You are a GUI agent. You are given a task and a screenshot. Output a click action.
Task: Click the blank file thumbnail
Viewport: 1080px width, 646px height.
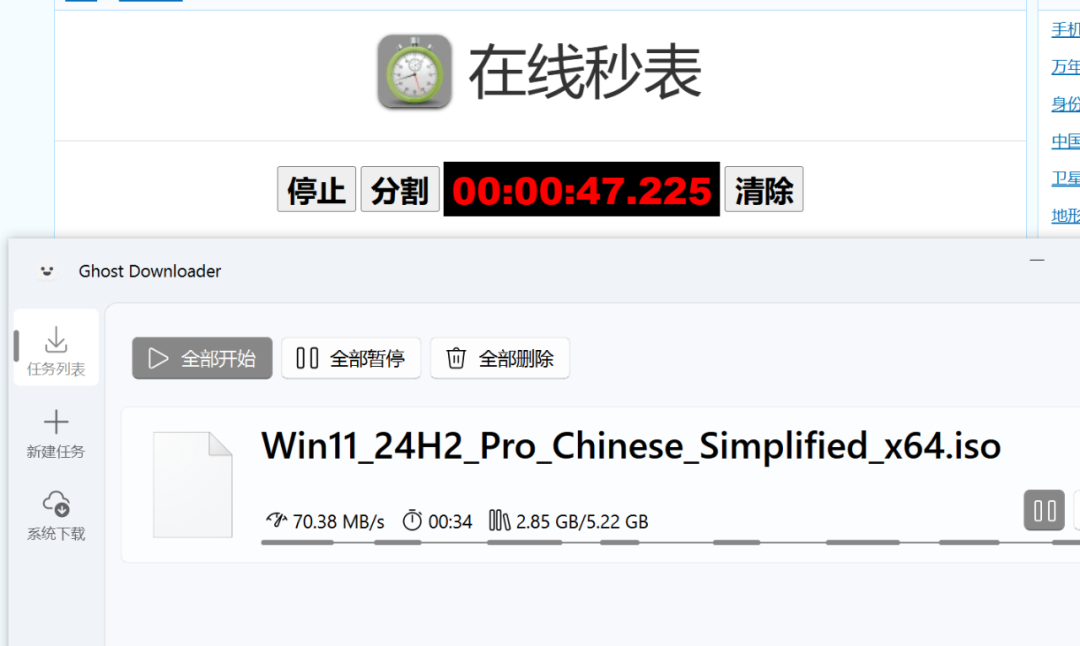[193, 485]
